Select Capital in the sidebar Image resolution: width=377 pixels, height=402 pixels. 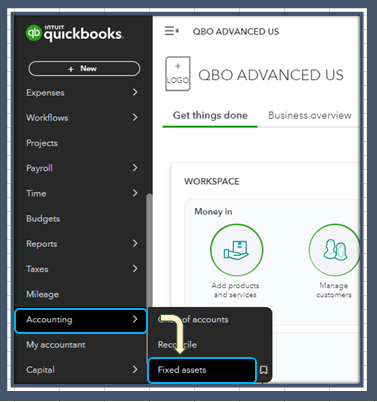click(x=40, y=370)
